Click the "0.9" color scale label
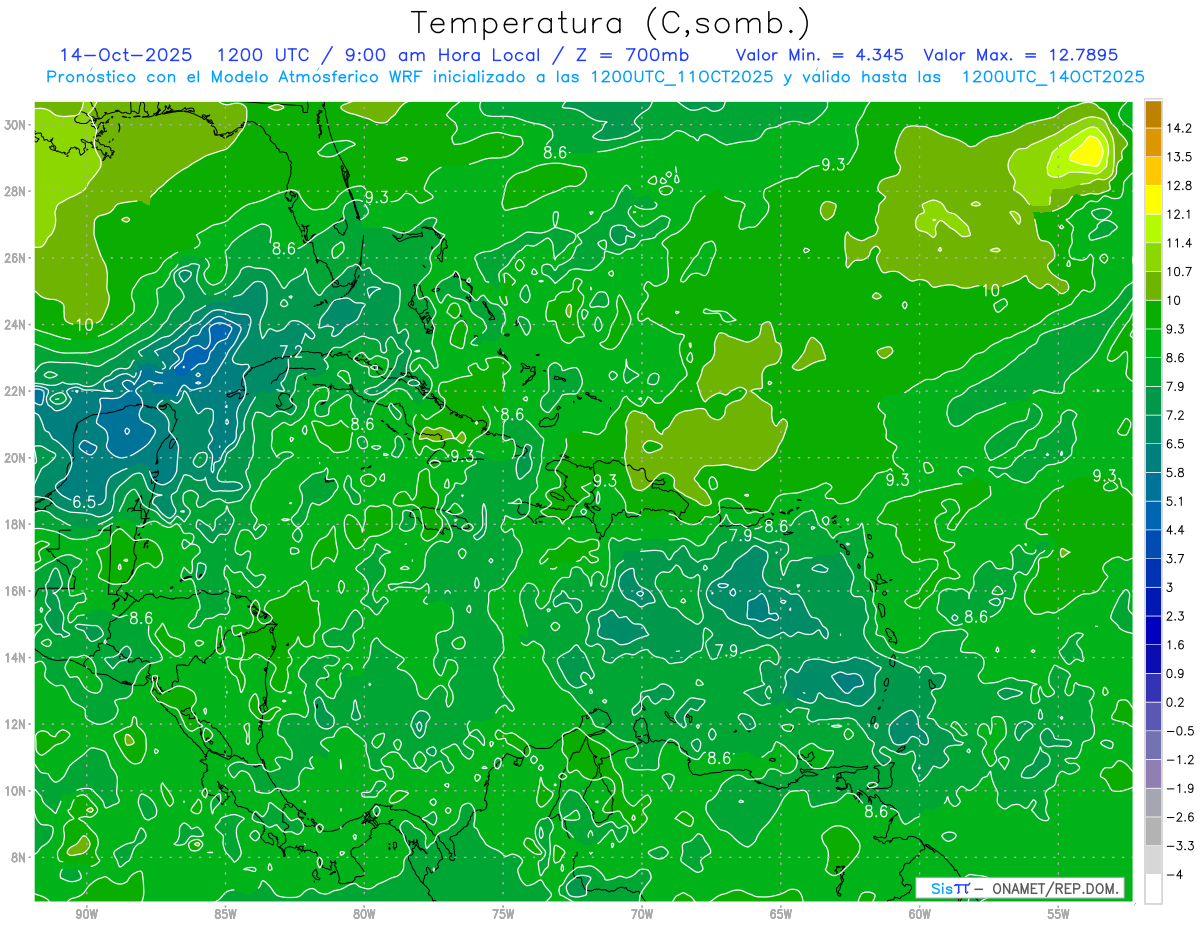The height and width of the screenshot is (927, 1200). 1176,673
